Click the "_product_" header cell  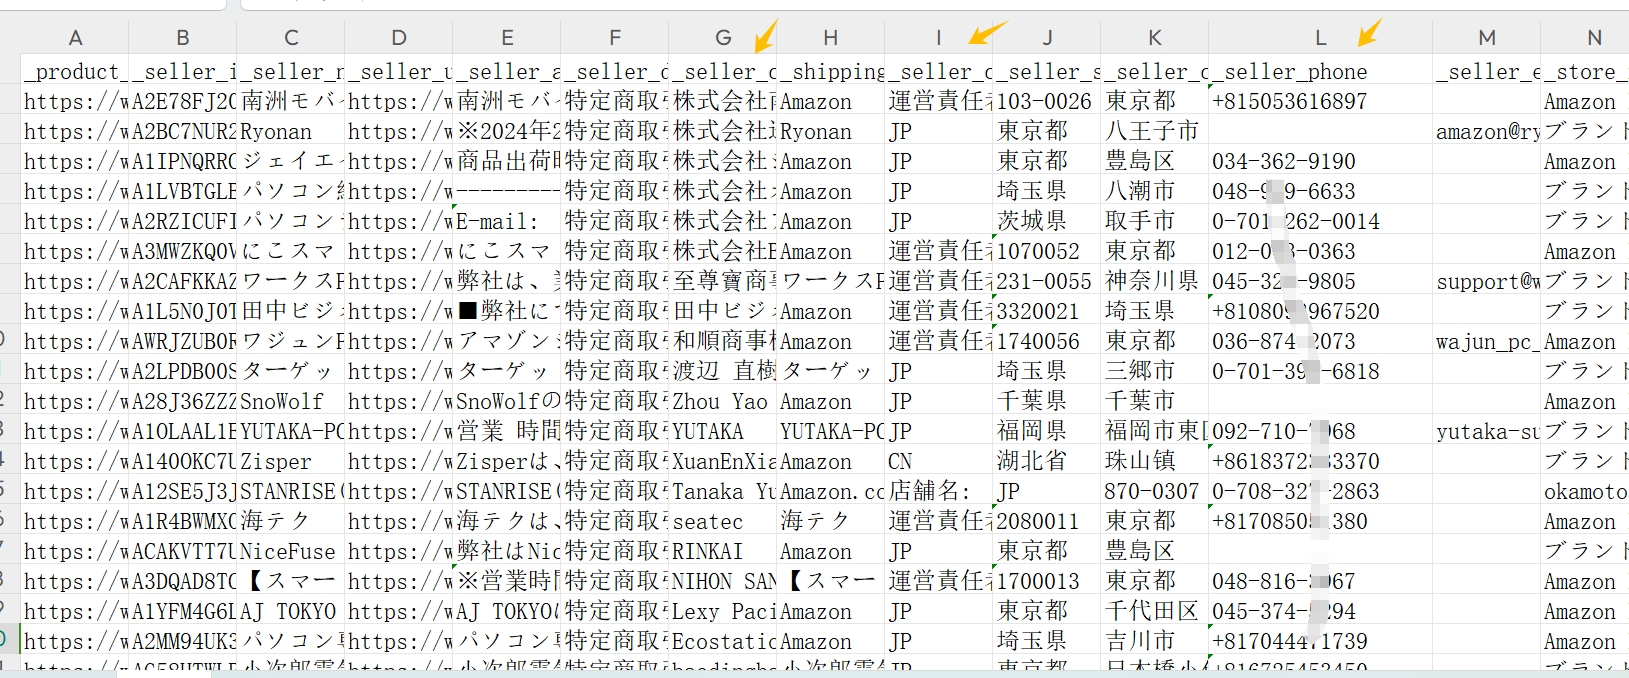[x=75, y=71]
